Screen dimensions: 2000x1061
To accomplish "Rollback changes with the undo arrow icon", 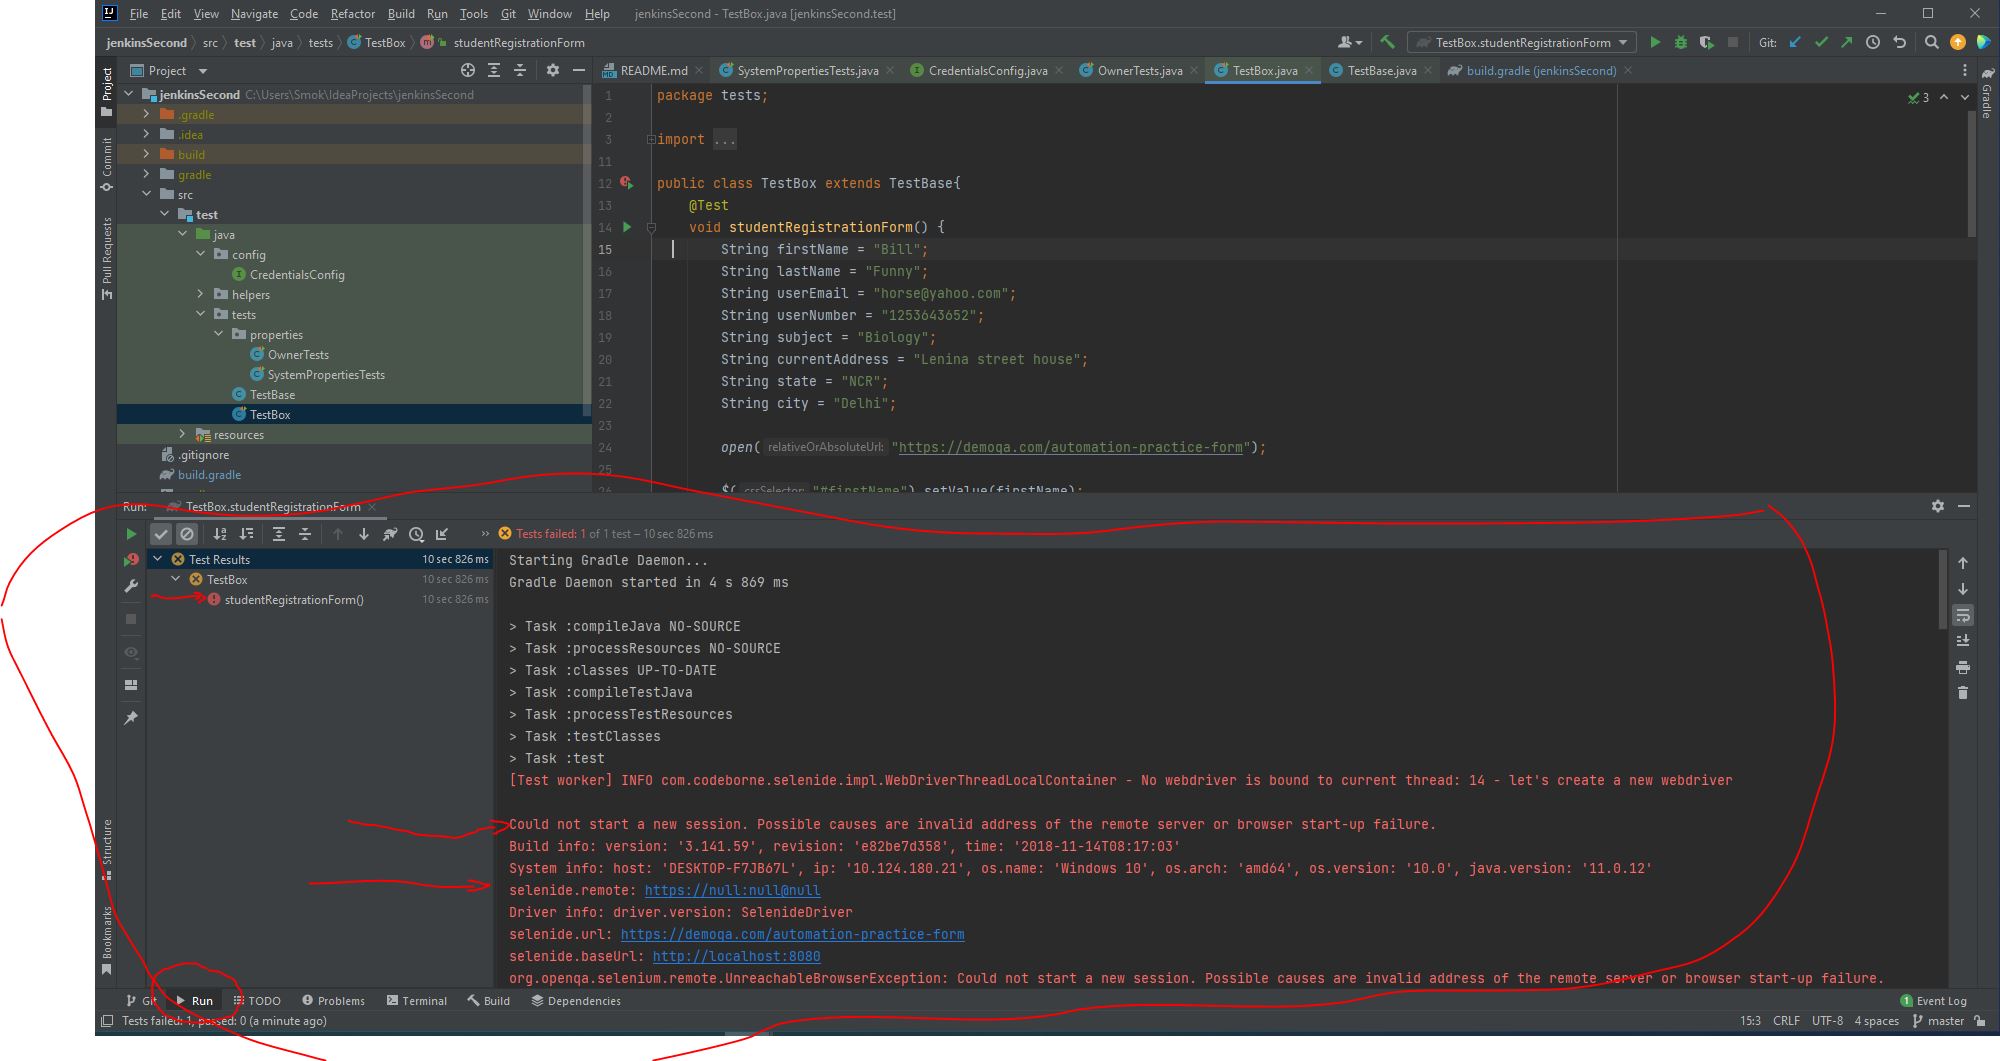I will click(x=1899, y=42).
